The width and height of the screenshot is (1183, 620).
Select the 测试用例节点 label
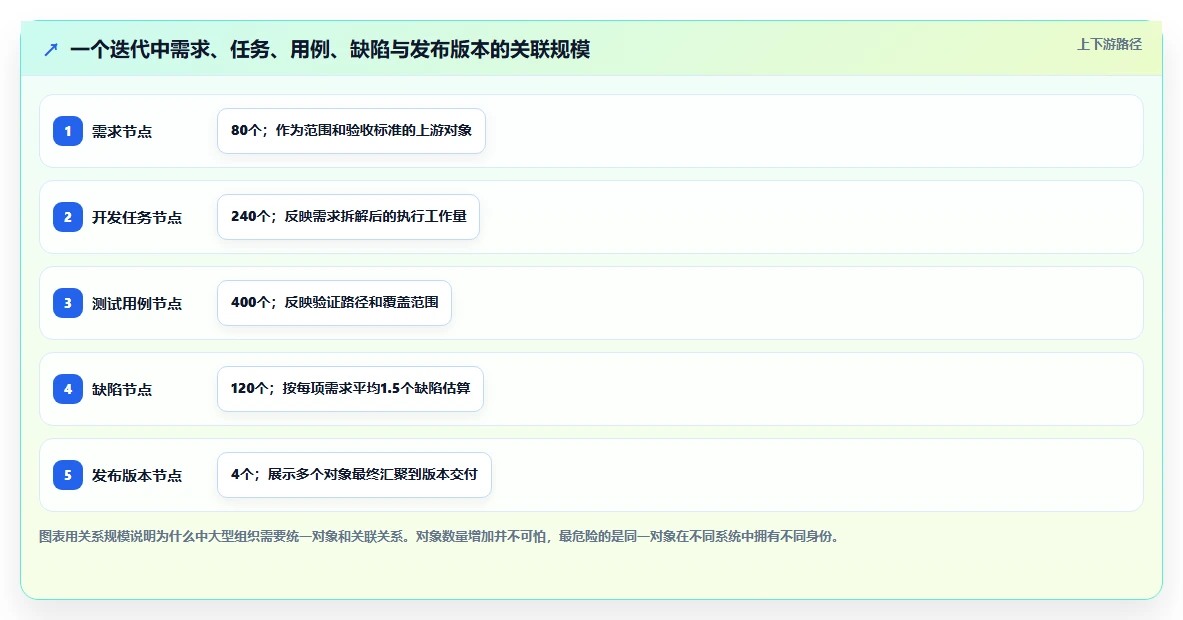pos(137,303)
